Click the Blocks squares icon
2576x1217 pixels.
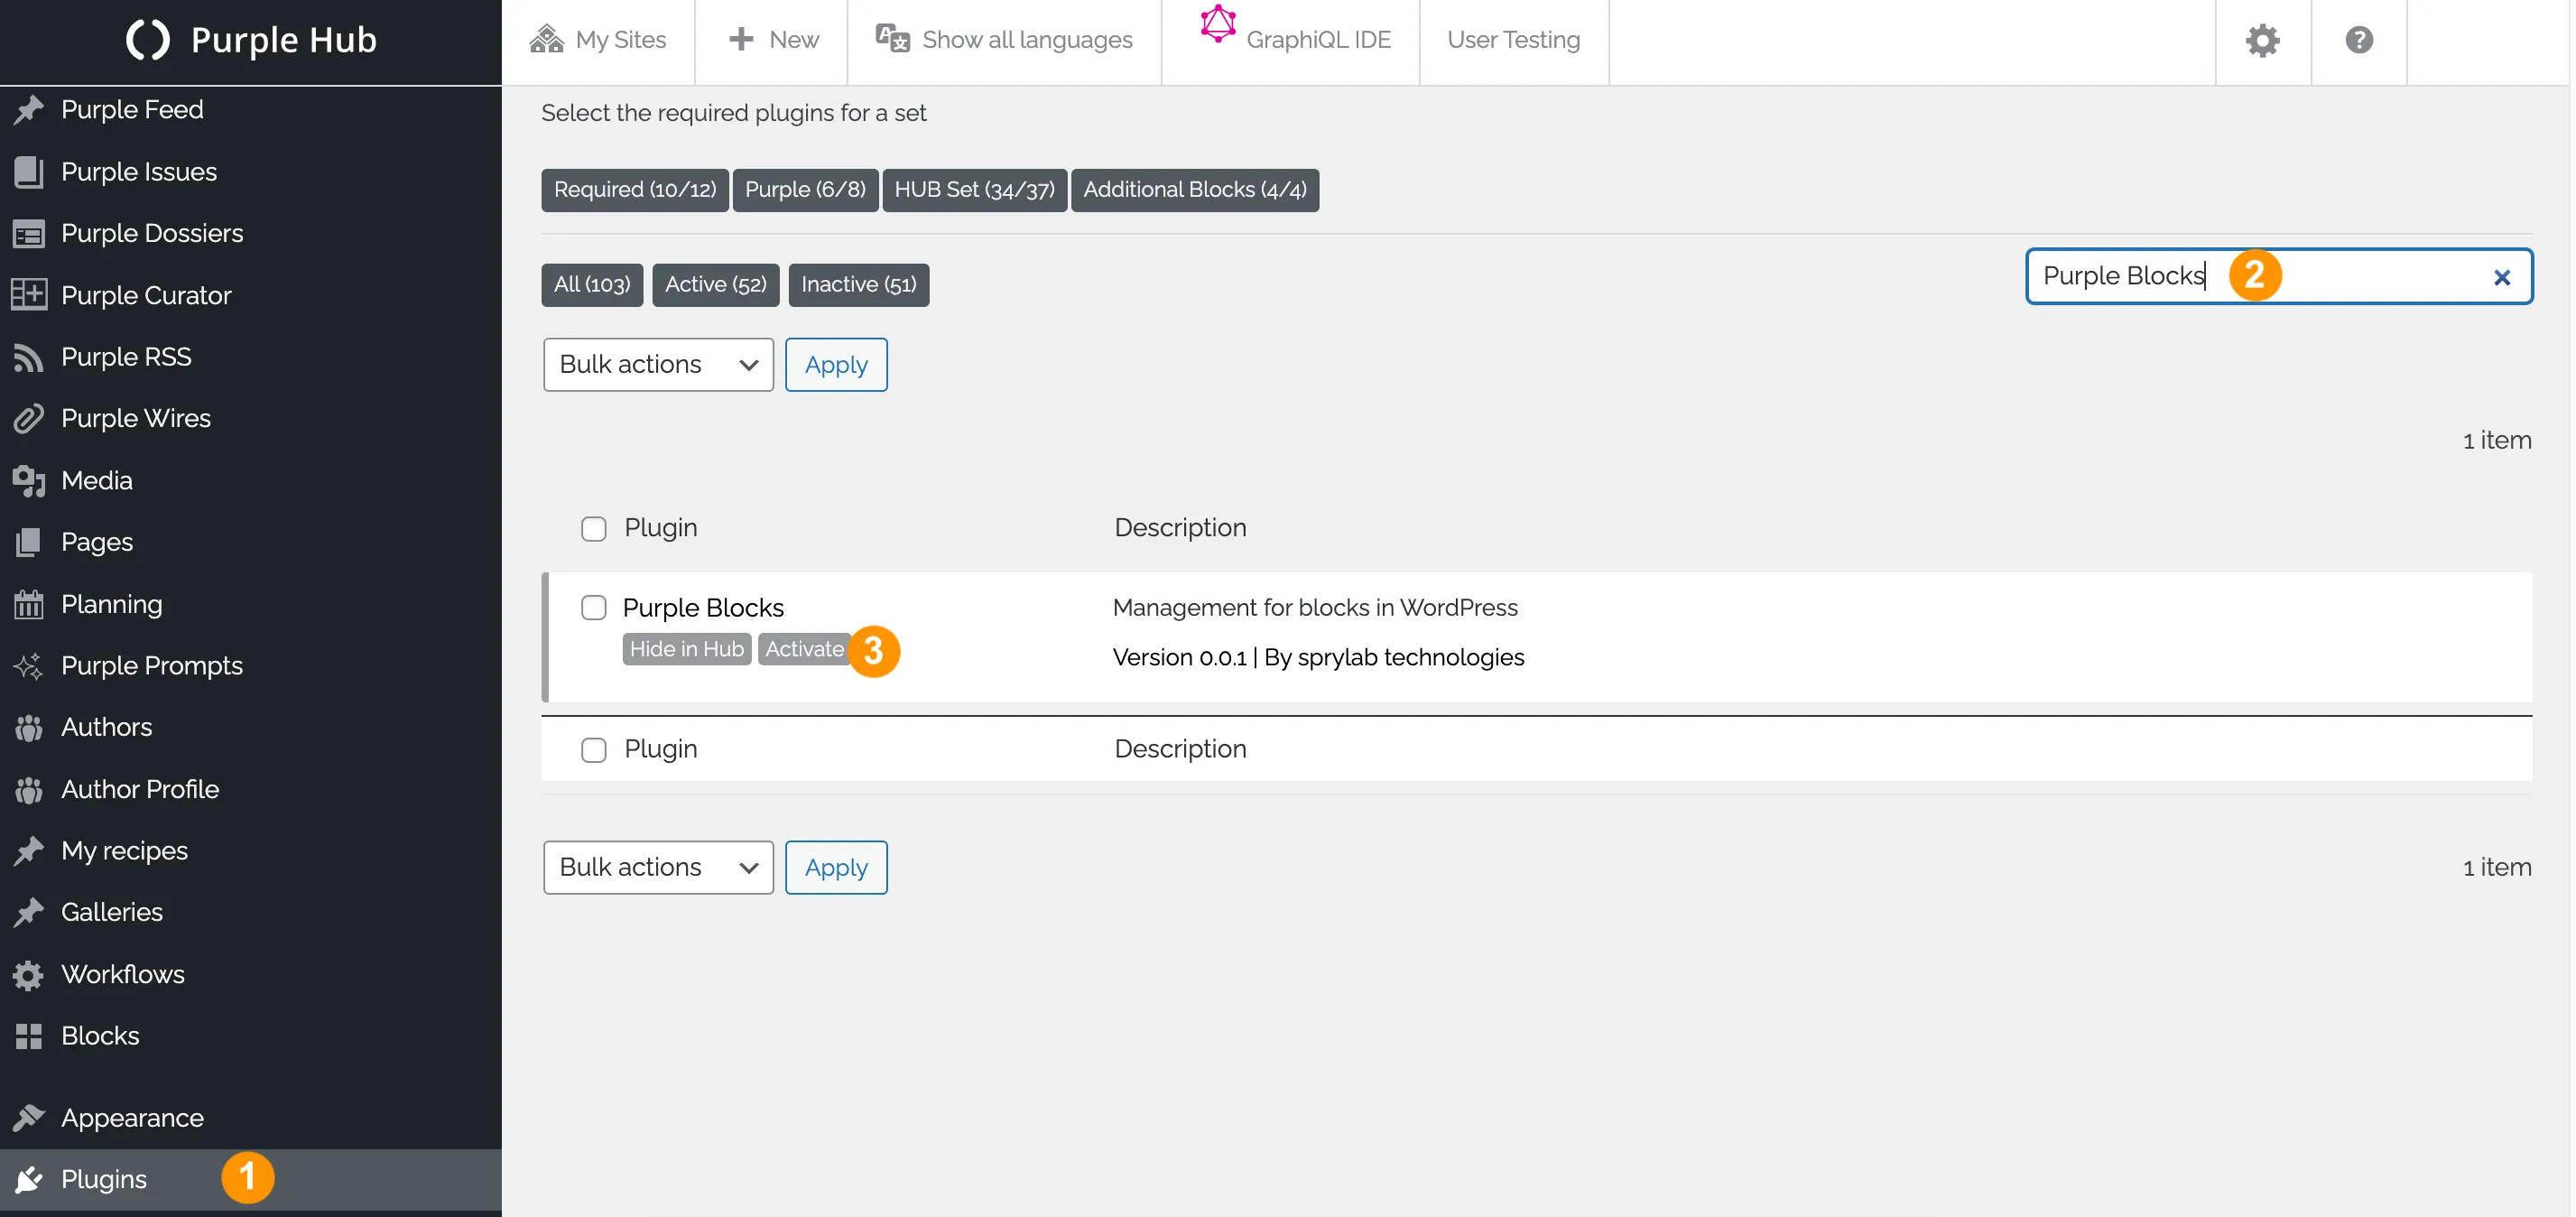[x=29, y=1036]
